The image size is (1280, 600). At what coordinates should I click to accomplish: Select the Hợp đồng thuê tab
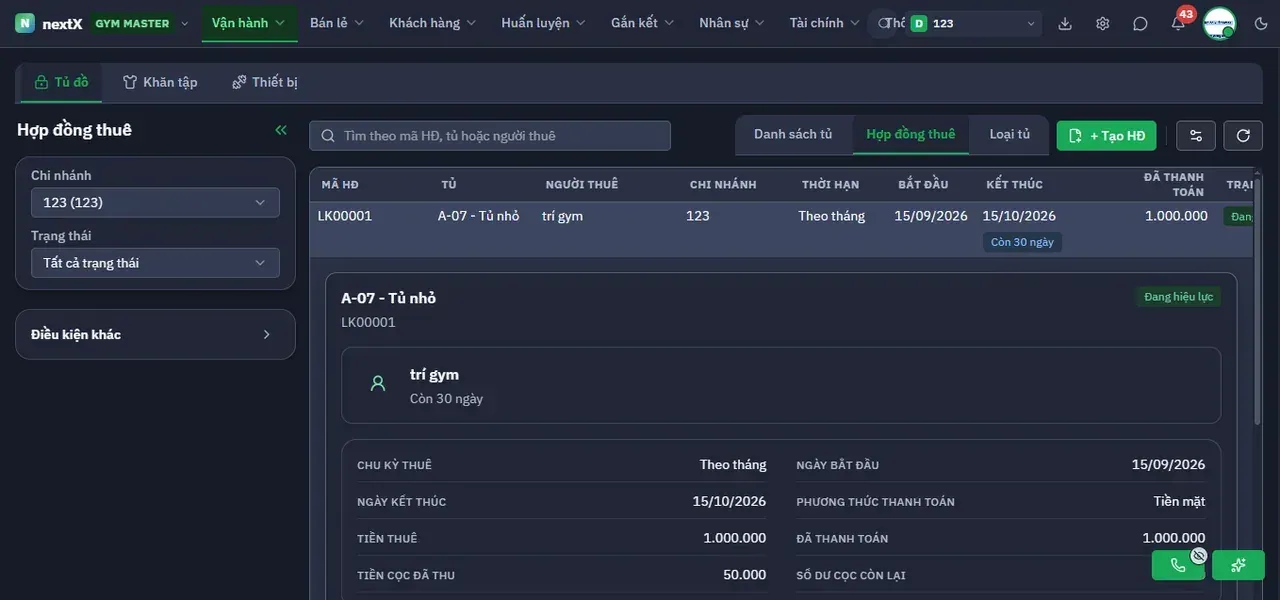click(x=911, y=135)
